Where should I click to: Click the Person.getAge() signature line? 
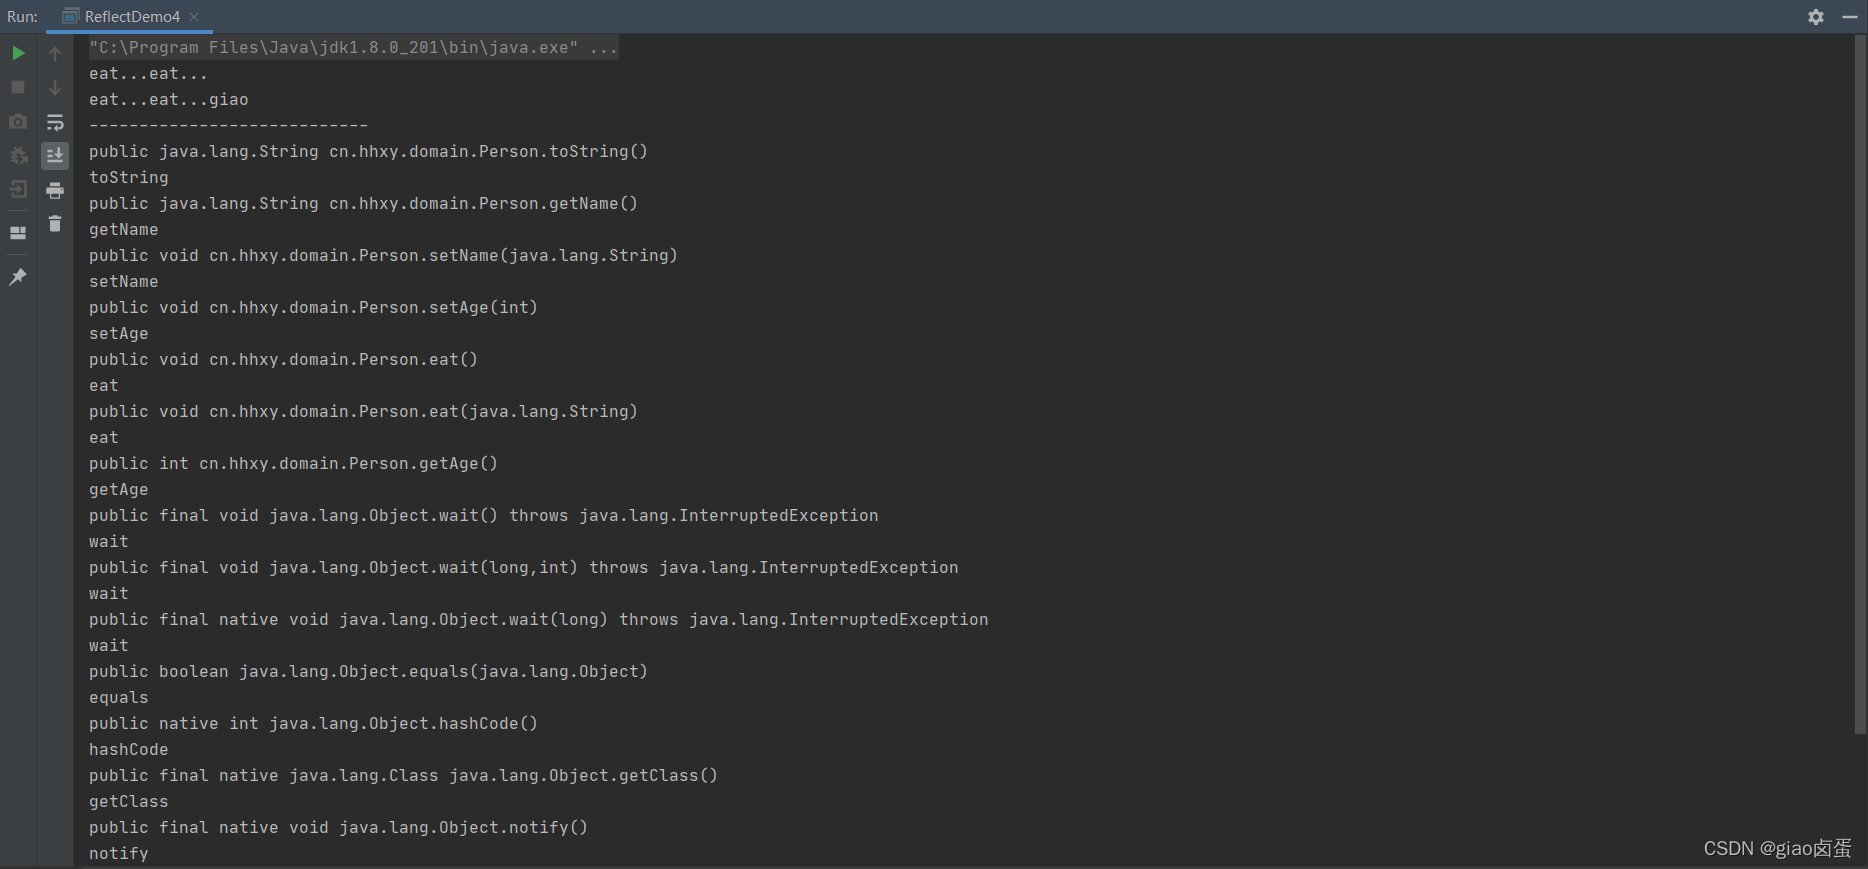coord(293,463)
